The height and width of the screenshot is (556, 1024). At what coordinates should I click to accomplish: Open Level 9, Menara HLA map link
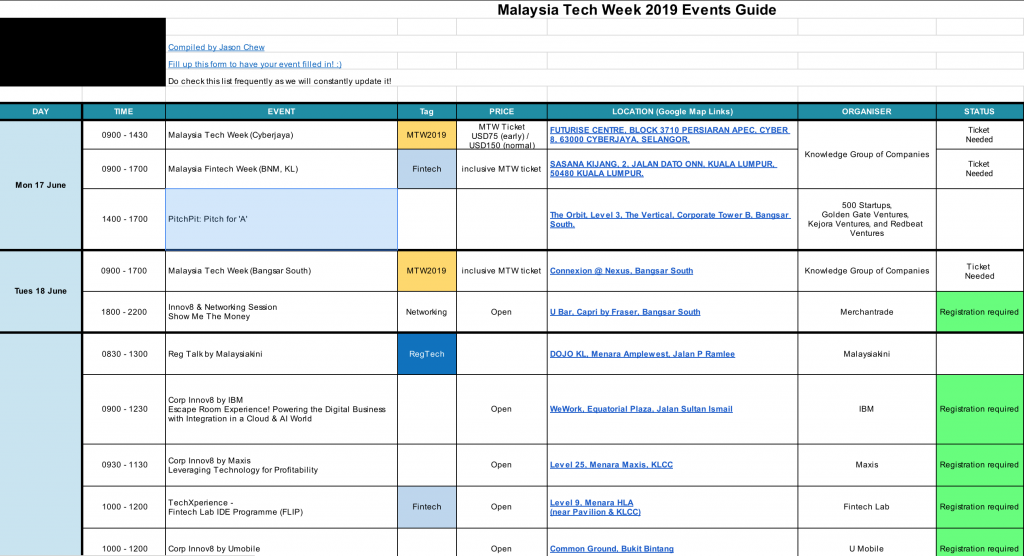(x=595, y=507)
